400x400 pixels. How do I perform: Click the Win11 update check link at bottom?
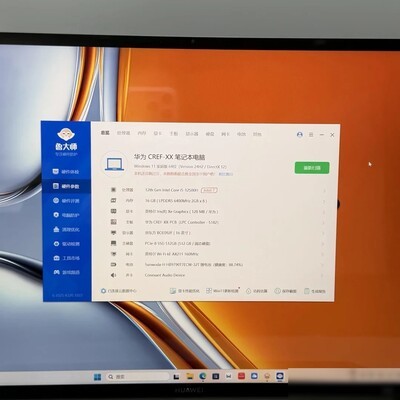coord(222,291)
